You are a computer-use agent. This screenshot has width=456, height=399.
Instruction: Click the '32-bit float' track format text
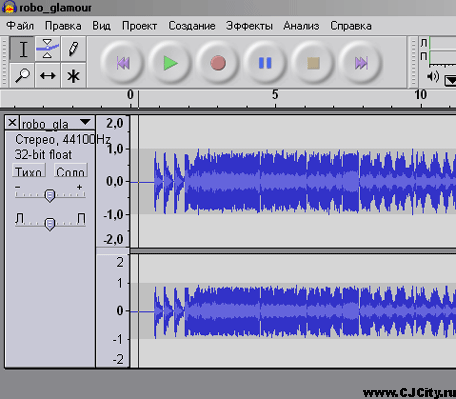pos(43,155)
